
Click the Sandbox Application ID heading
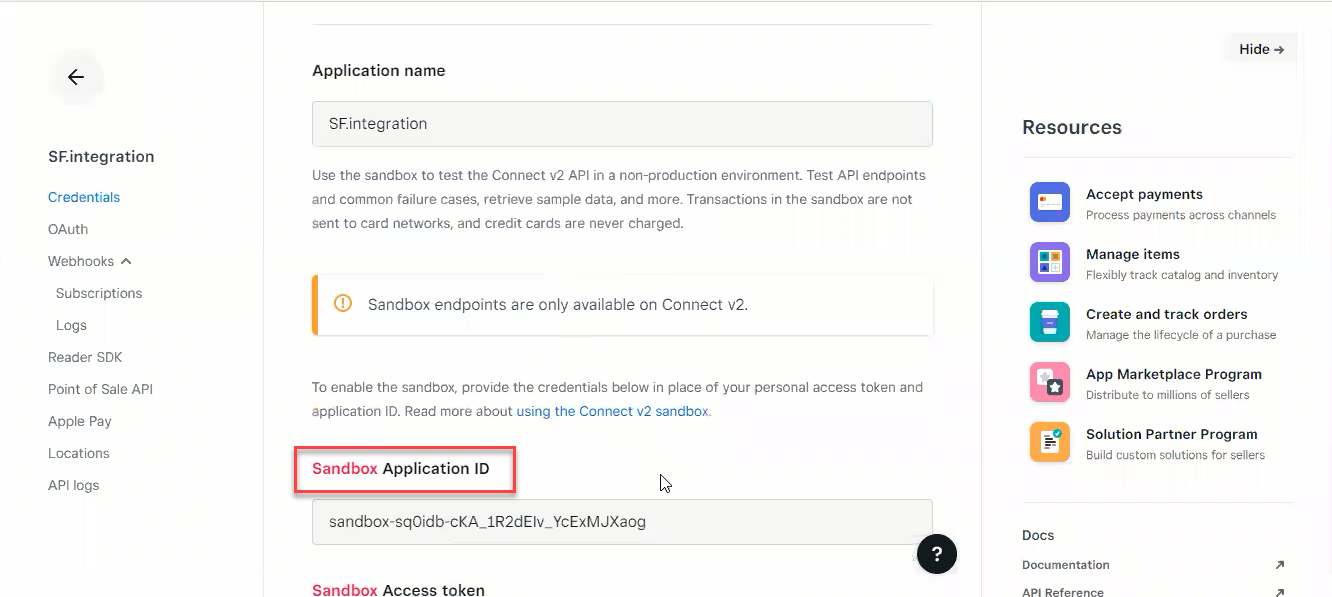(401, 468)
